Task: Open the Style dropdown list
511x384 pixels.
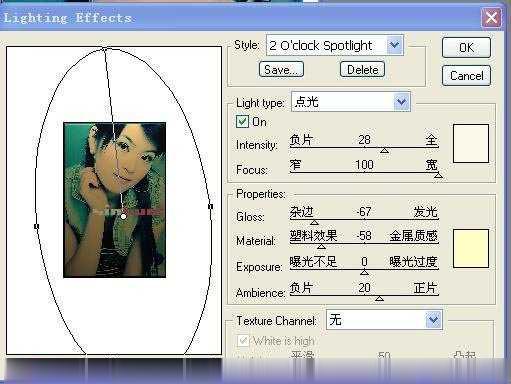Action: [395, 45]
